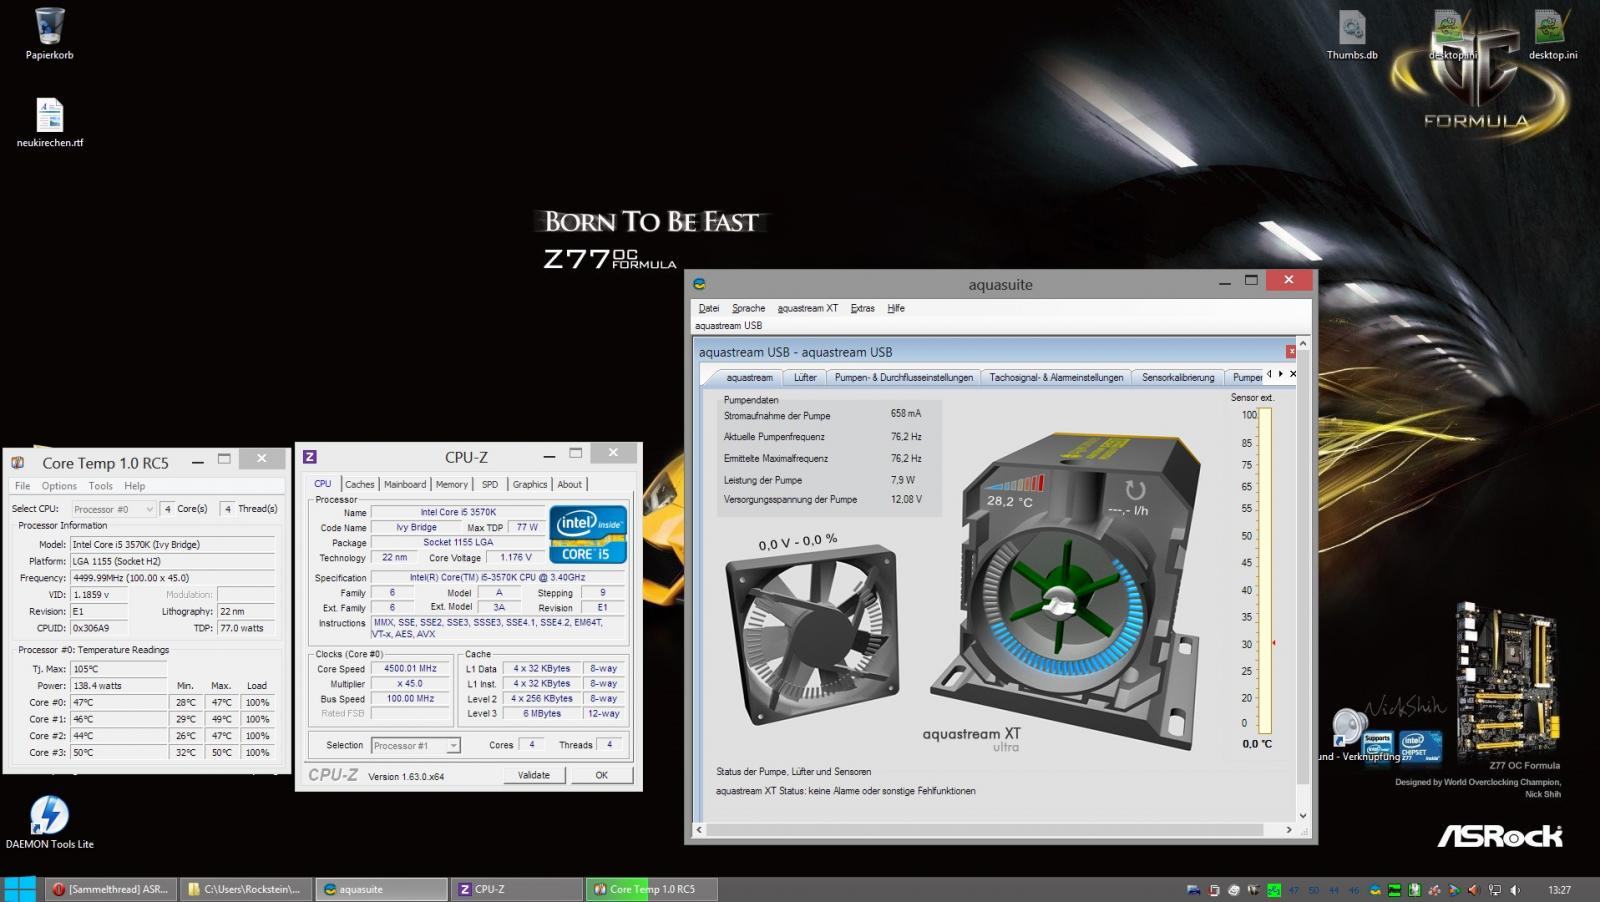Open the rightmost desktop.ini icon
1600x902 pixels.
1552,35
